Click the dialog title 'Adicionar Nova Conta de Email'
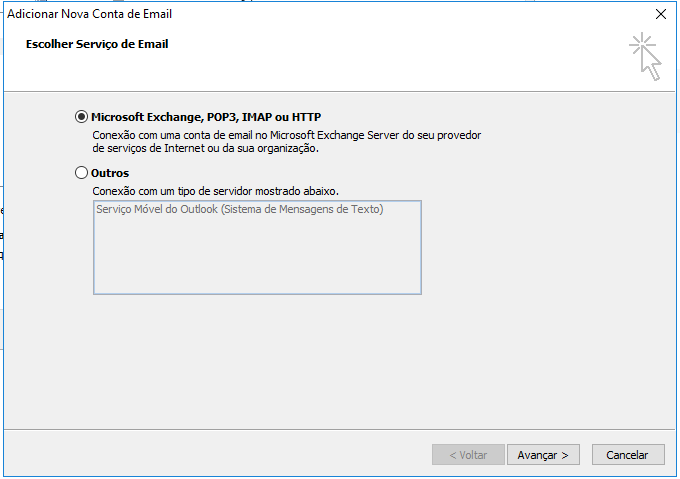The height and width of the screenshot is (479, 680). pyautogui.click(x=89, y=14)
